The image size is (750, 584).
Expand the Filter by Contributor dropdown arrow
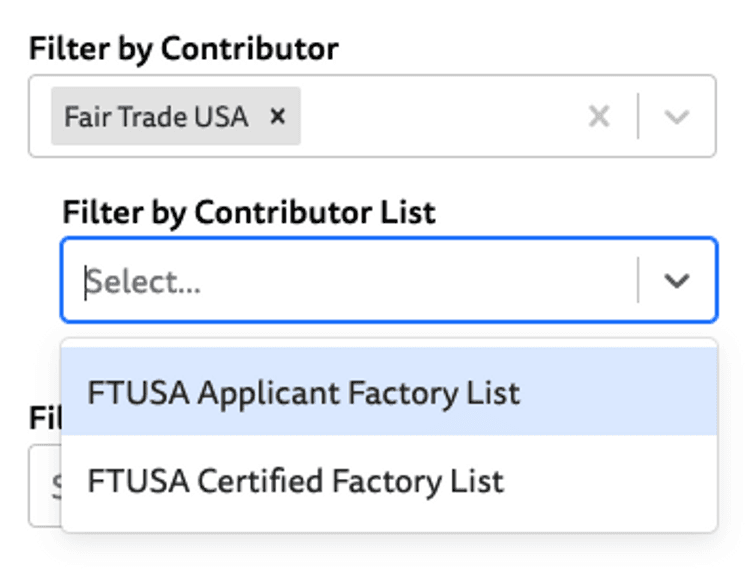coord(677,116)
